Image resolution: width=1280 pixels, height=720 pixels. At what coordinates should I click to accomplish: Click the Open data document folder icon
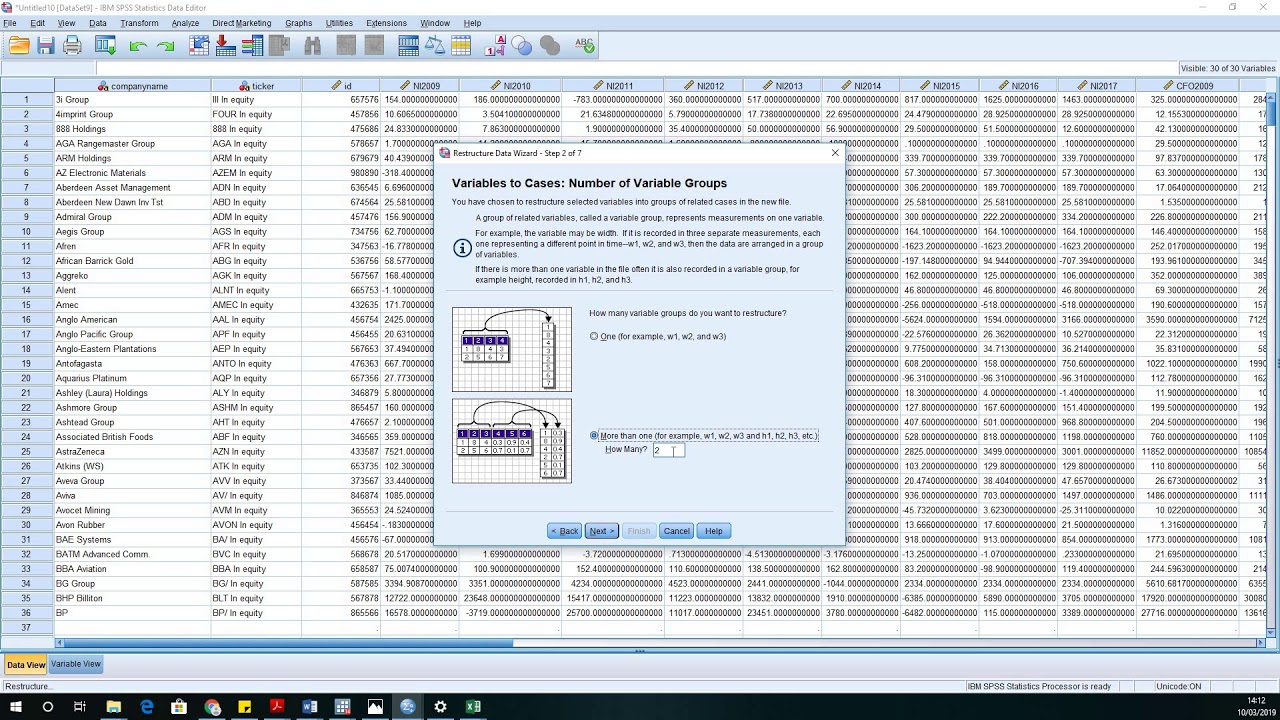pyautogui.click(x=19, y=45)
